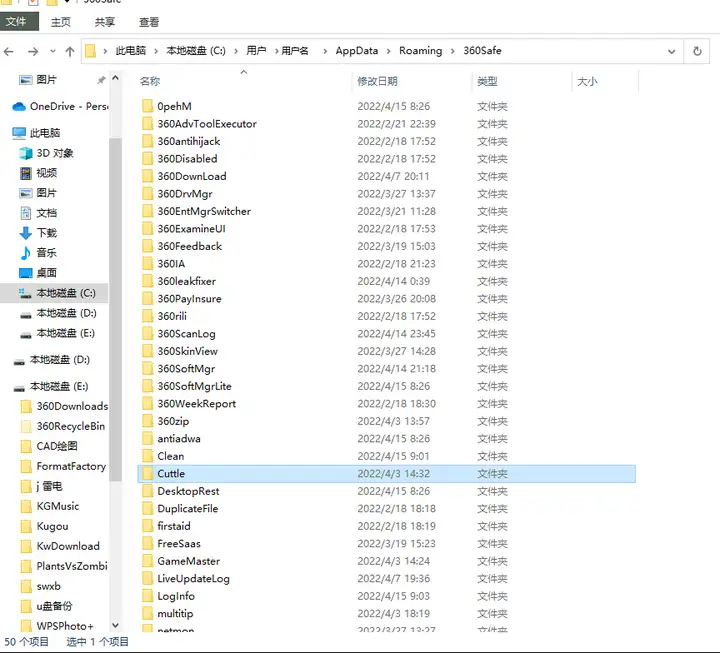Open recent locations dropdown arrow
720x653 pixels.
(53, 51)
